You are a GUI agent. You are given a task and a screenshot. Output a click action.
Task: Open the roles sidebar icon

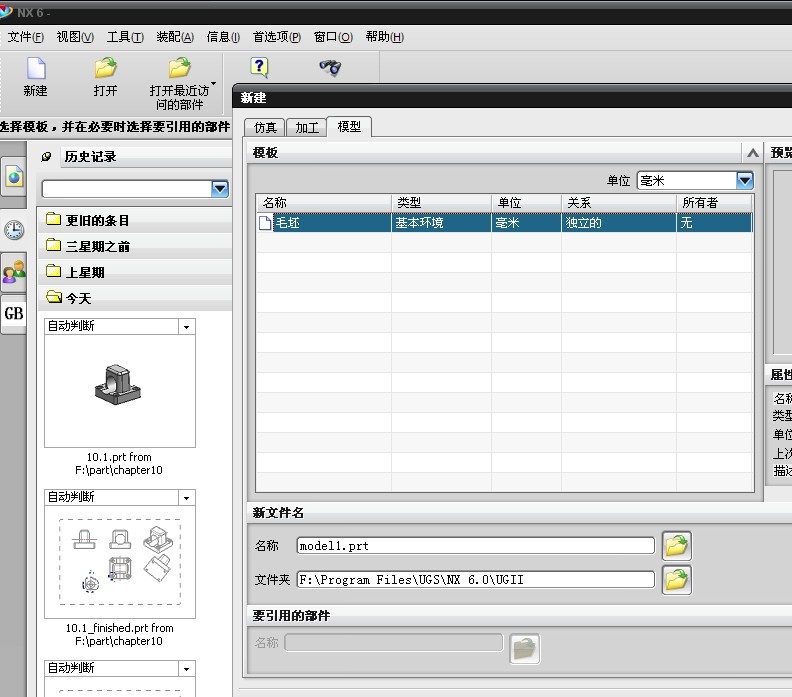pos(14,272)
